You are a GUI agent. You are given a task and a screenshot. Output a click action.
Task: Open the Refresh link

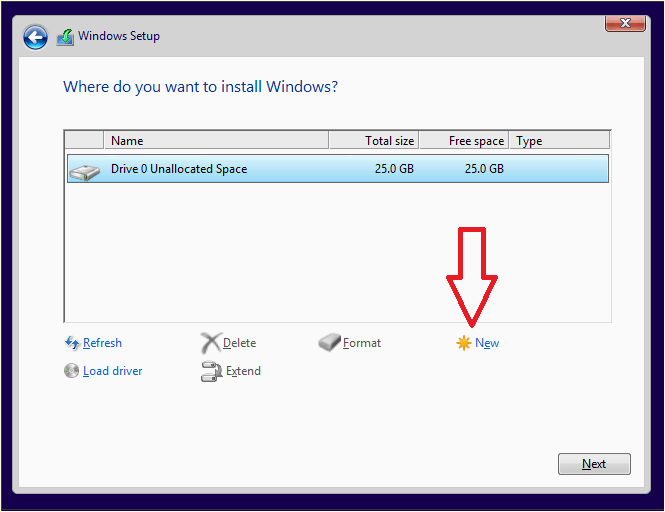point(102,343)
